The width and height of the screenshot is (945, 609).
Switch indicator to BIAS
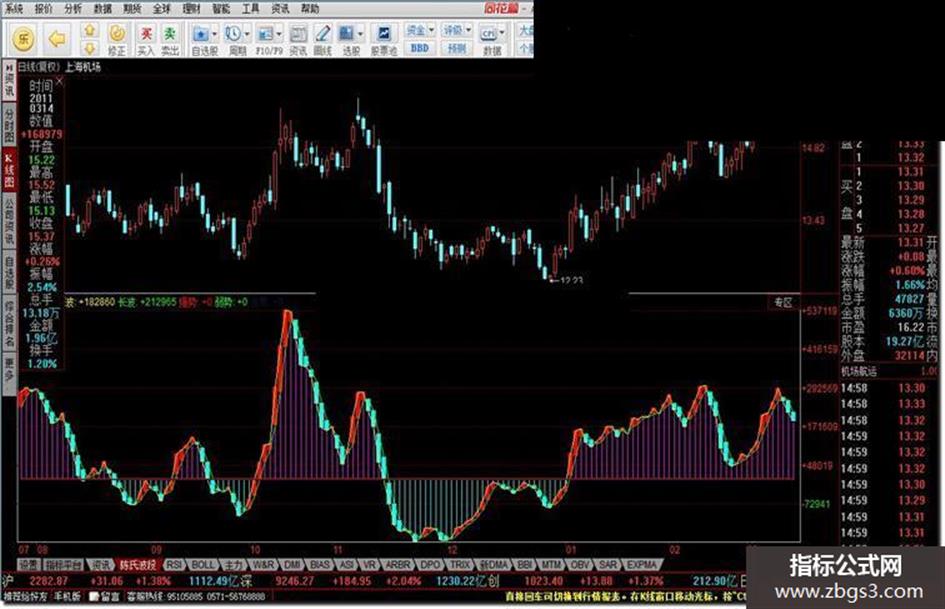pos(320,565)
